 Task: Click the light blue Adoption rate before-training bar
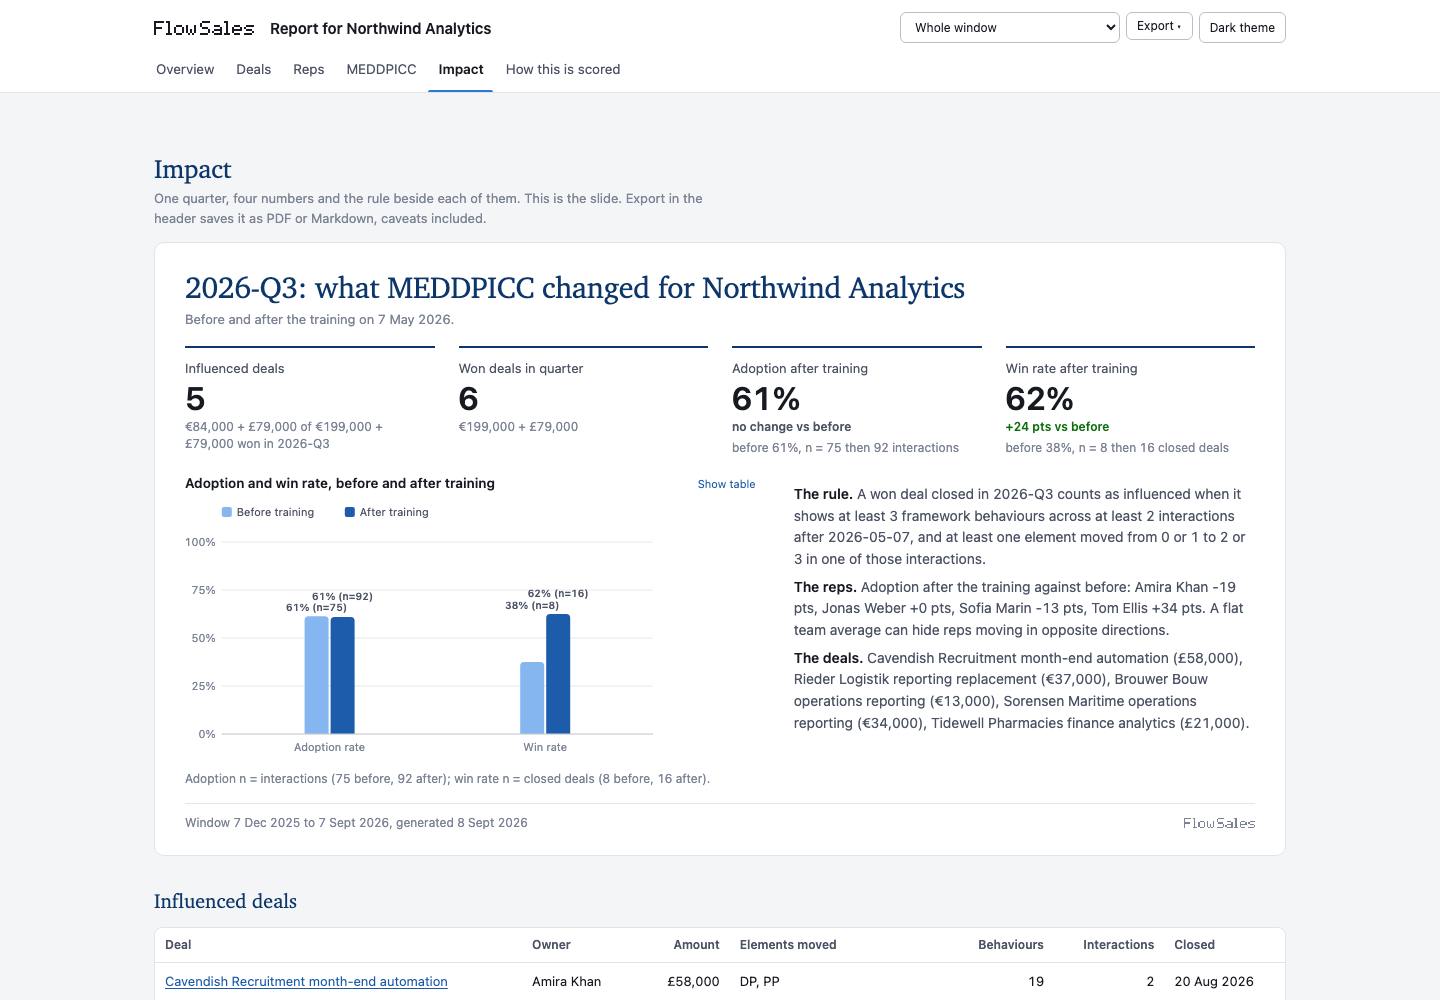coord(317,675)
